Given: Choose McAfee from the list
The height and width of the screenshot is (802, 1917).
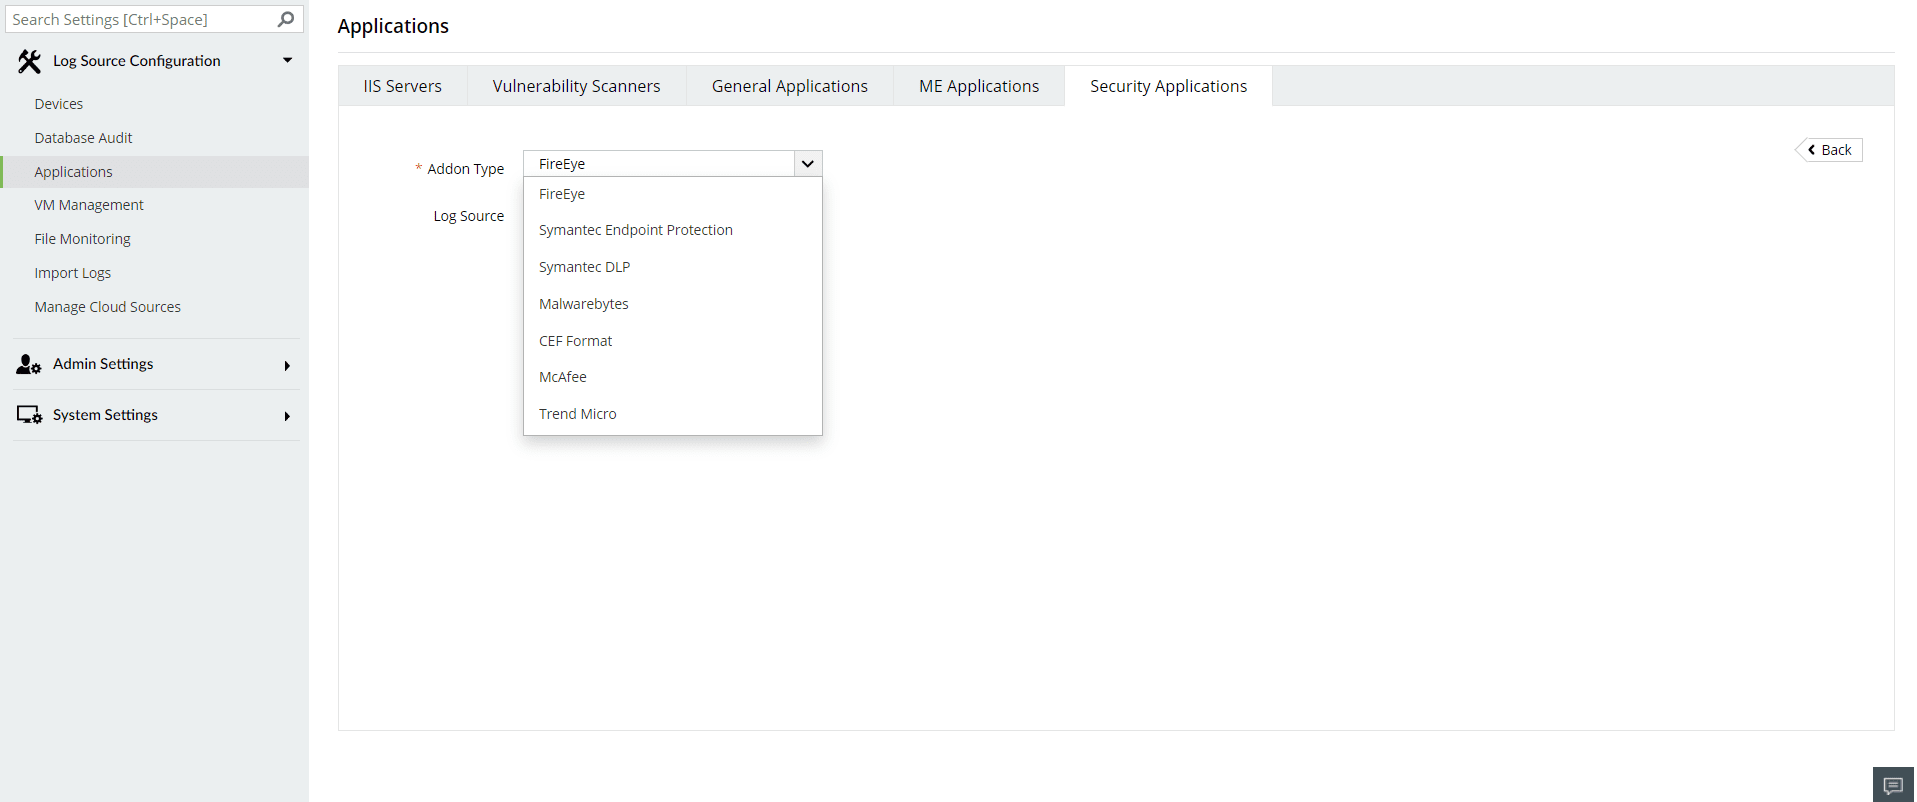Looking at the screenshot, I should [x=673, y=377].
